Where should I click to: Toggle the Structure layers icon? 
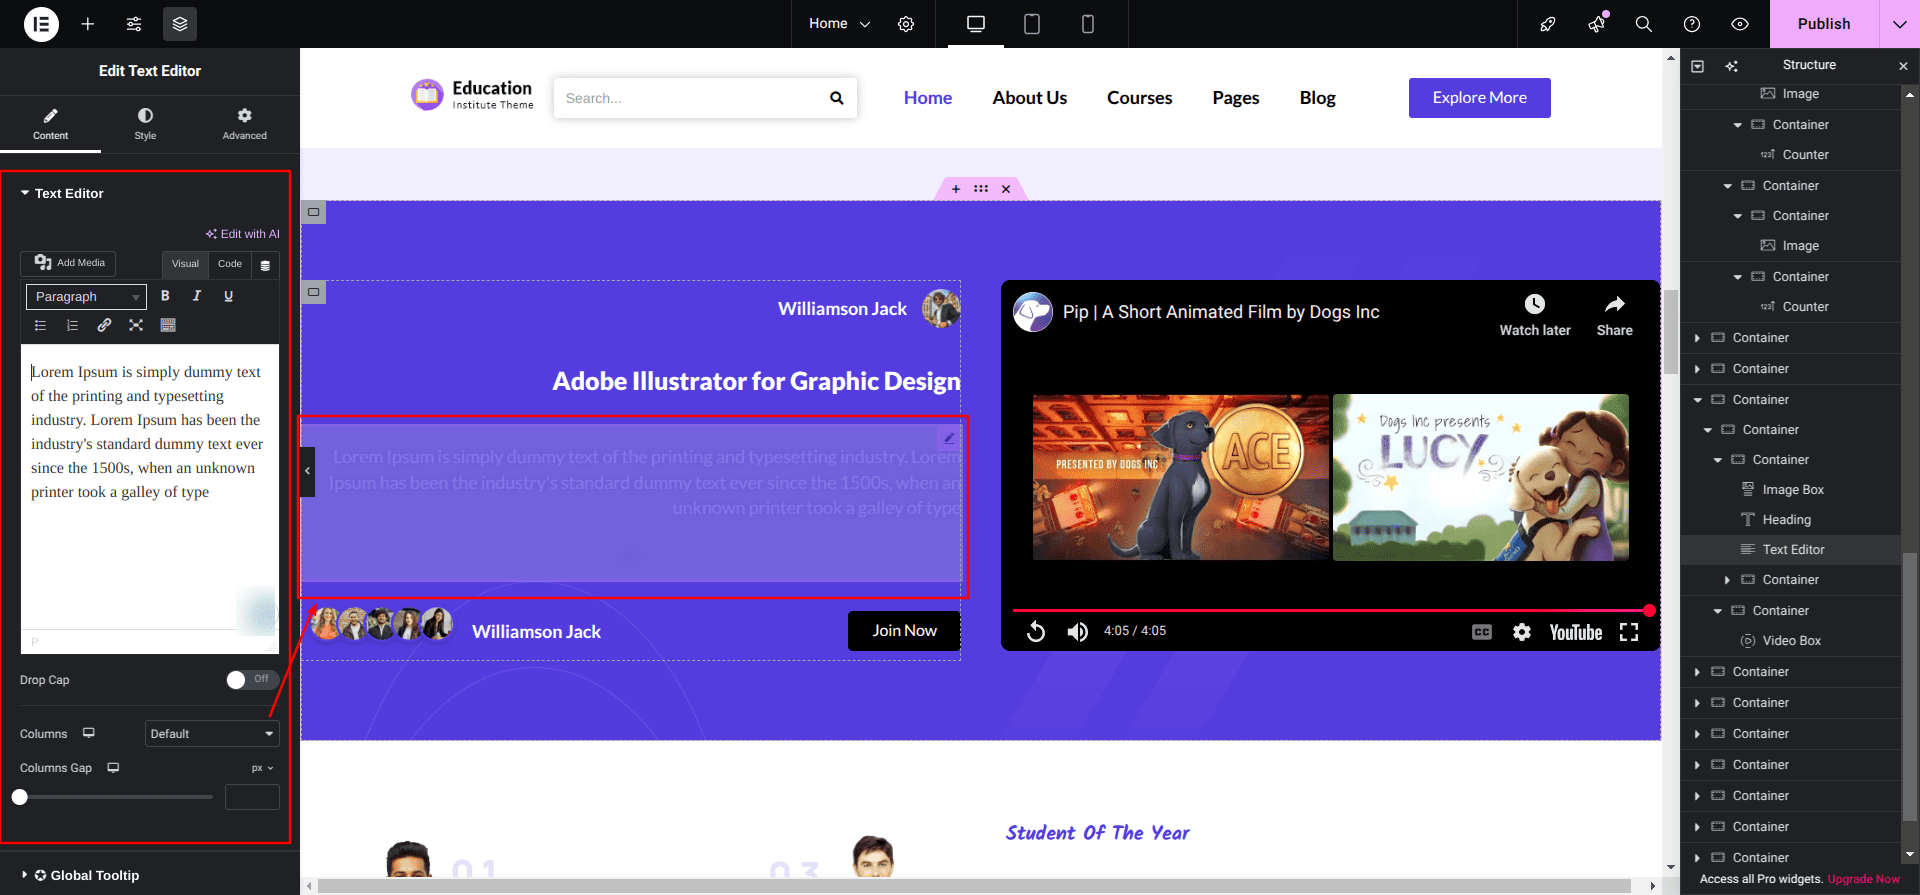click(180, 24)
